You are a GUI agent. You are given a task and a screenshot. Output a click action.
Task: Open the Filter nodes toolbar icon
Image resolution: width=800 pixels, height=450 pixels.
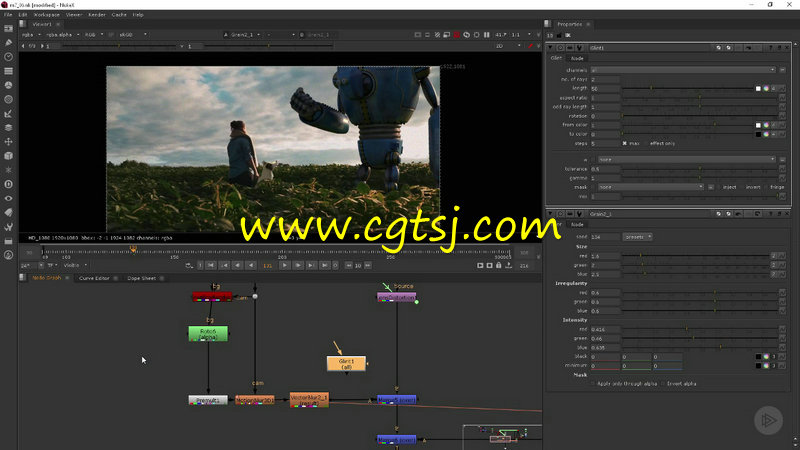point(8,99)
